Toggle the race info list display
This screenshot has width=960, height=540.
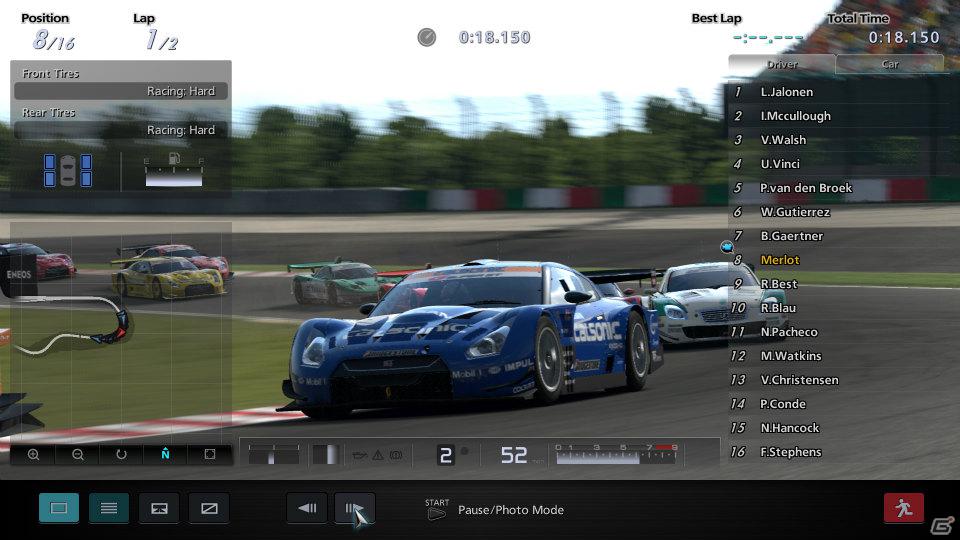pyautogui.click(x=109, y=508)
